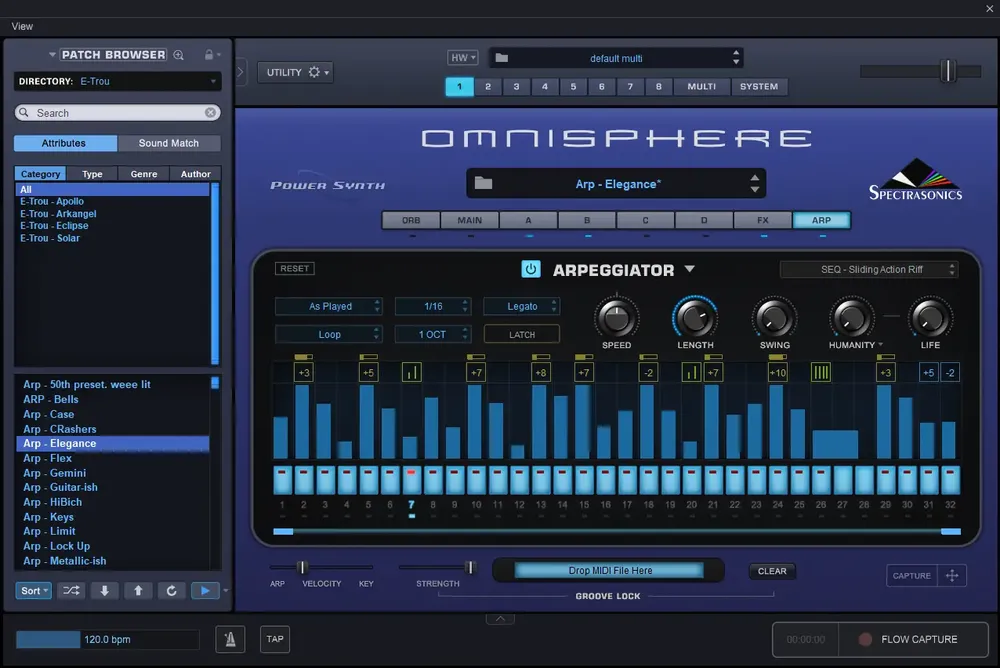Toggle arpeggiator step 1 on or off
This screenshot has width=1000, height=668.
(x=282, y=480)
